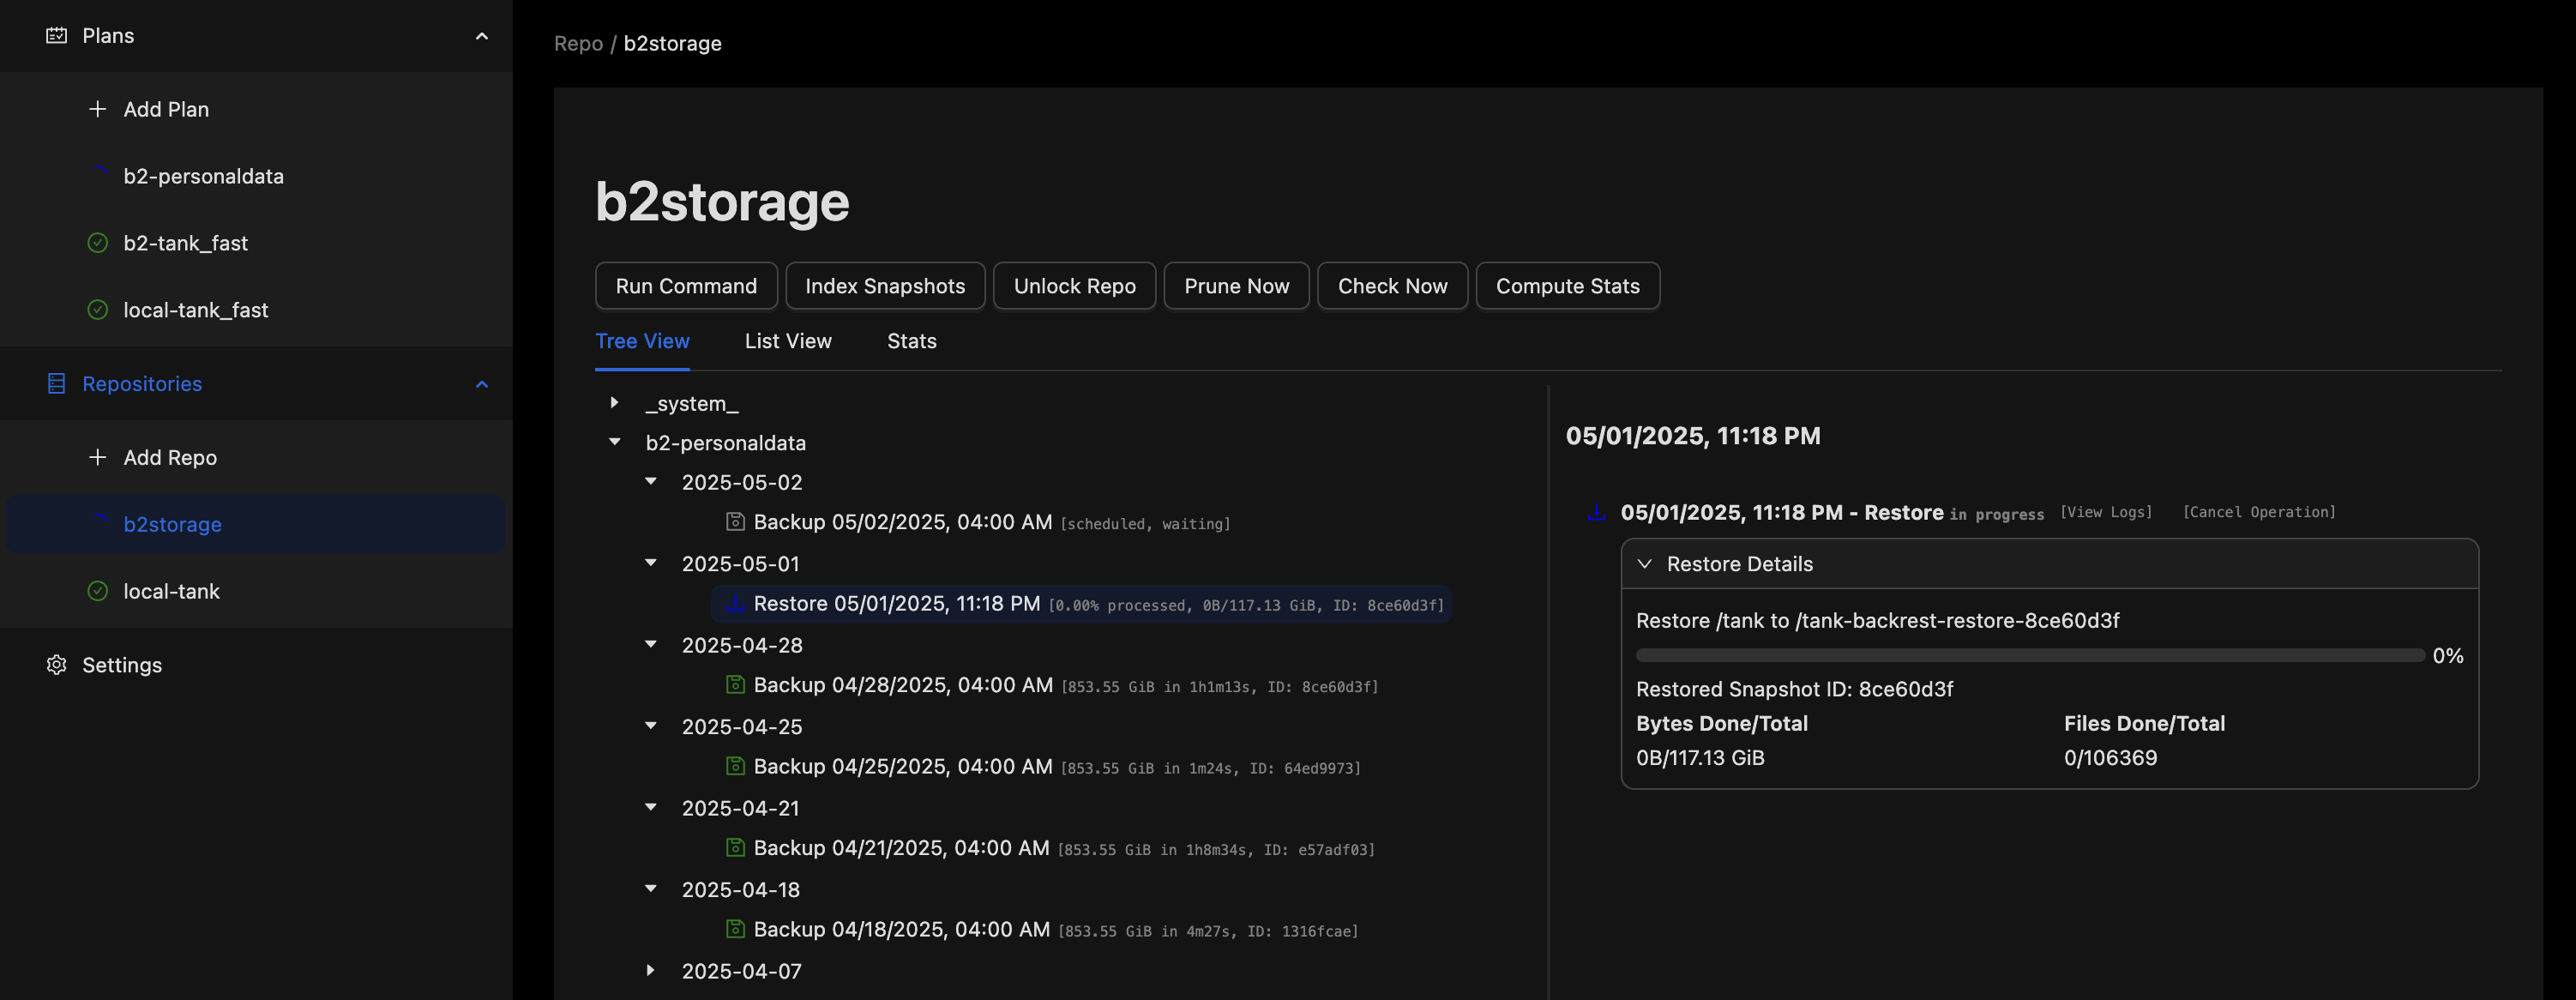Collapse the Plans sidebar section chevron
This screenshot has height=1000, width=2576.
coord(481,36)
